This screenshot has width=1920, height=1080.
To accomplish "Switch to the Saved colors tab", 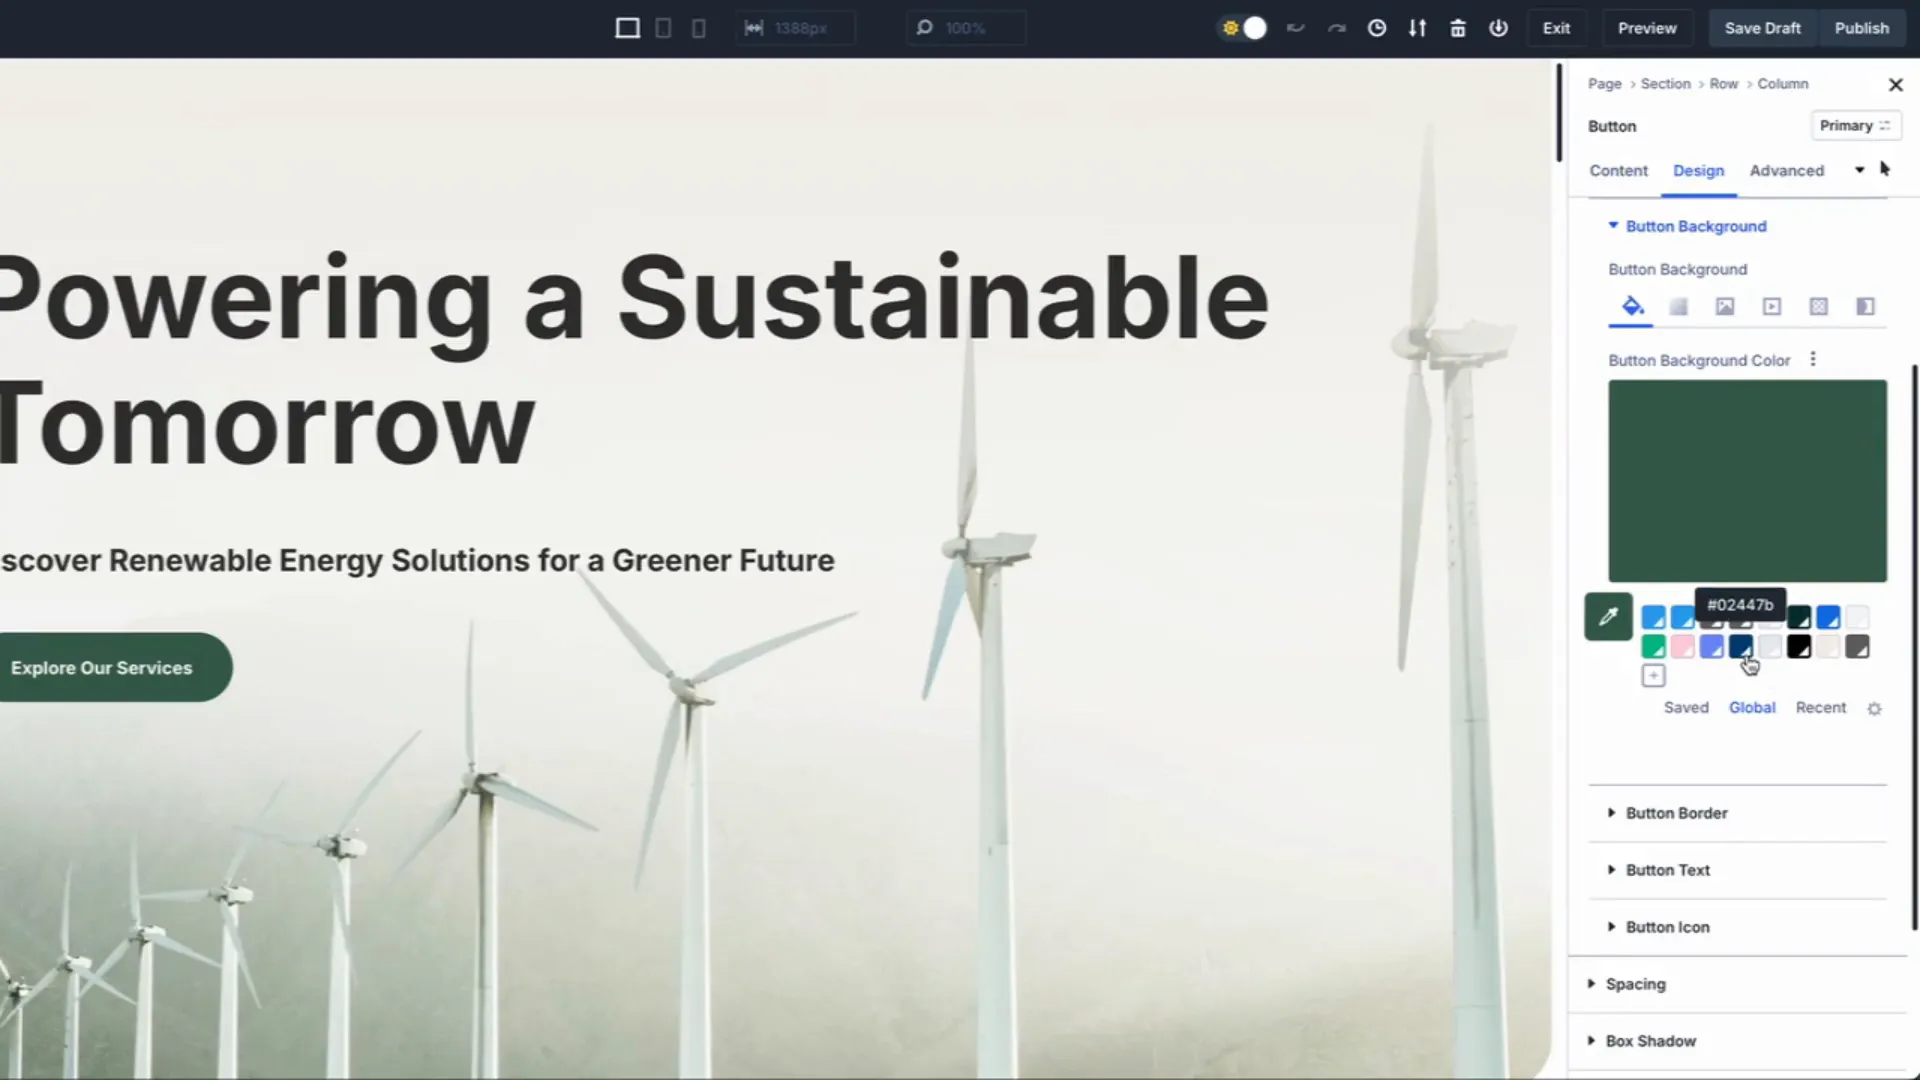I will point(1686,708).
